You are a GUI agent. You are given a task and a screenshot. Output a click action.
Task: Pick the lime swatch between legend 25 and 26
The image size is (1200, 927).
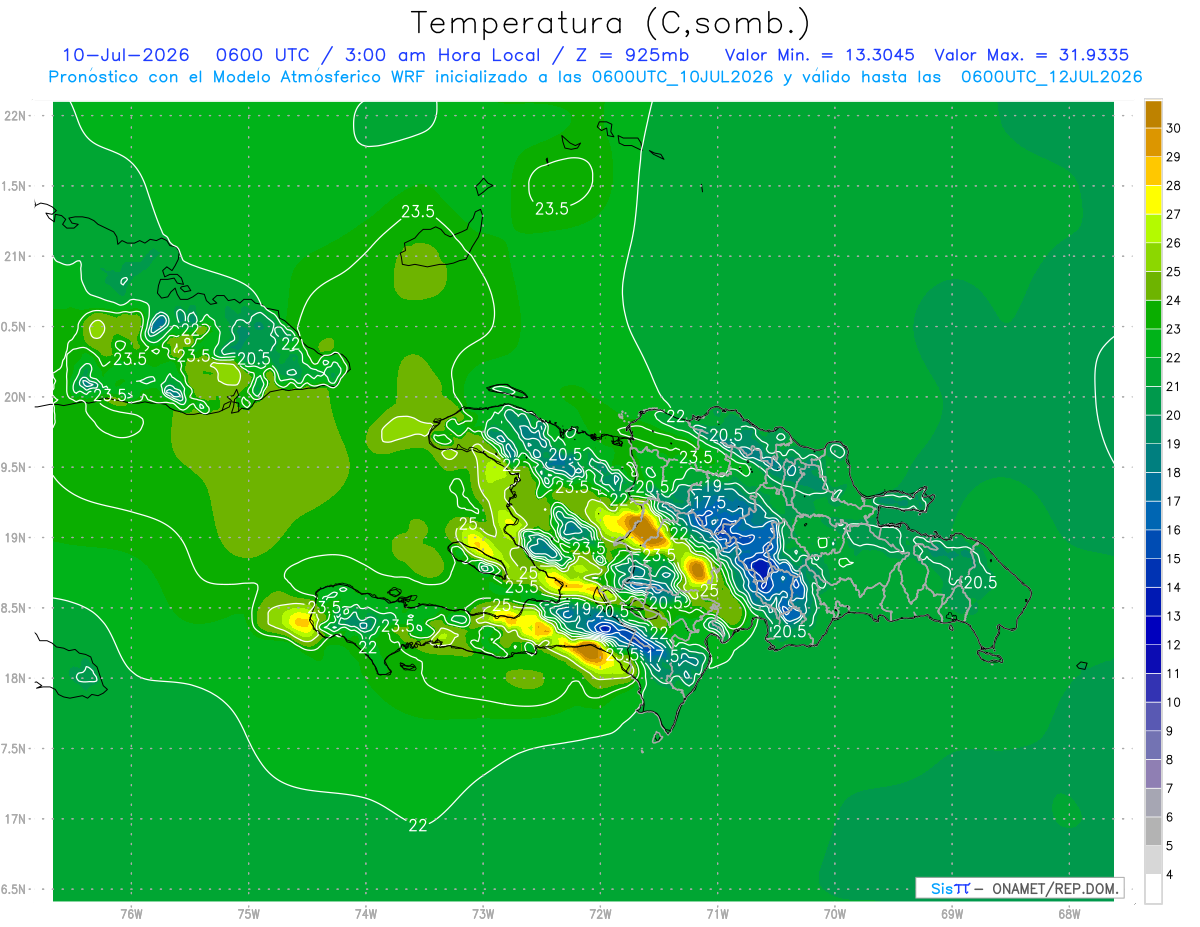[1153, 257]
